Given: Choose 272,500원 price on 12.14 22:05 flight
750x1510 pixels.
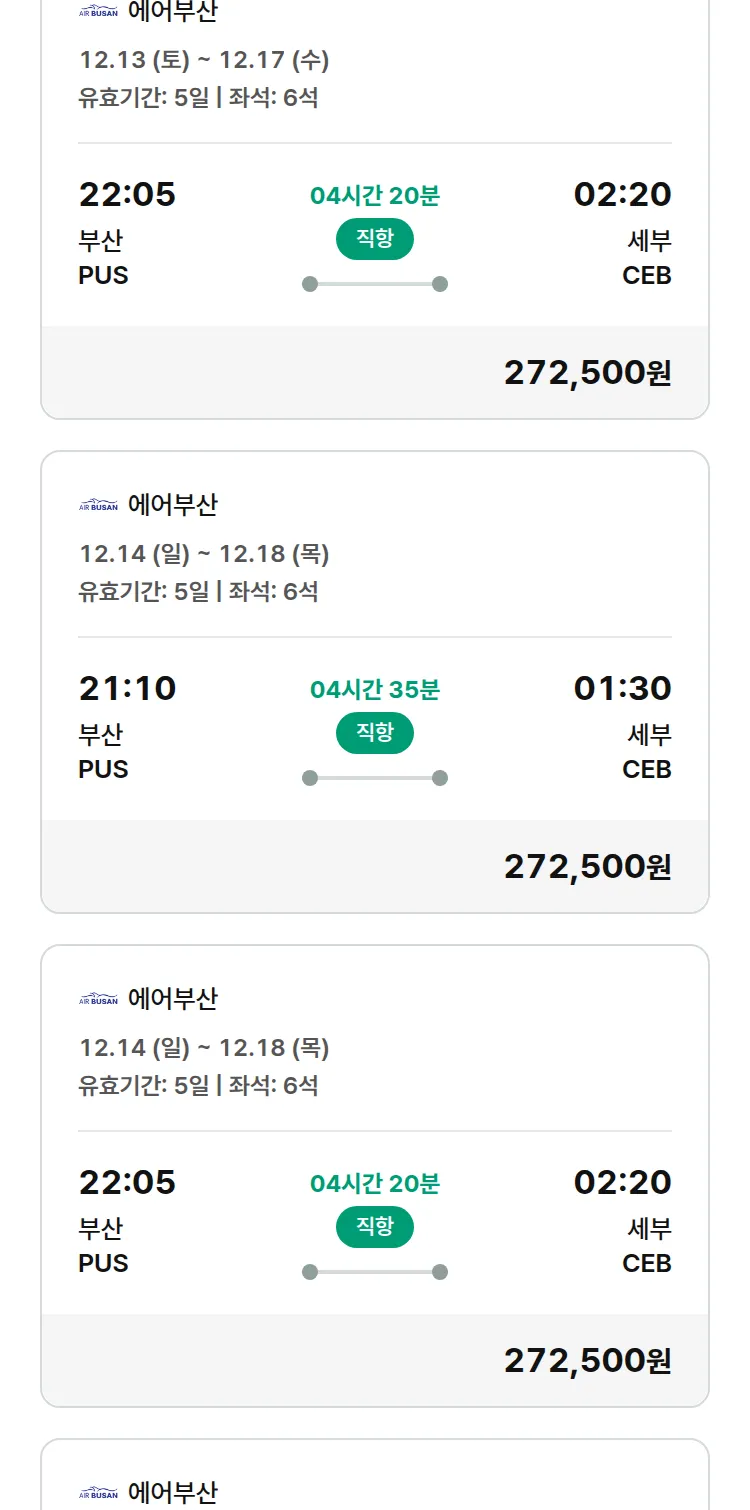Looking at the screenshot, I should (587, 1361).
